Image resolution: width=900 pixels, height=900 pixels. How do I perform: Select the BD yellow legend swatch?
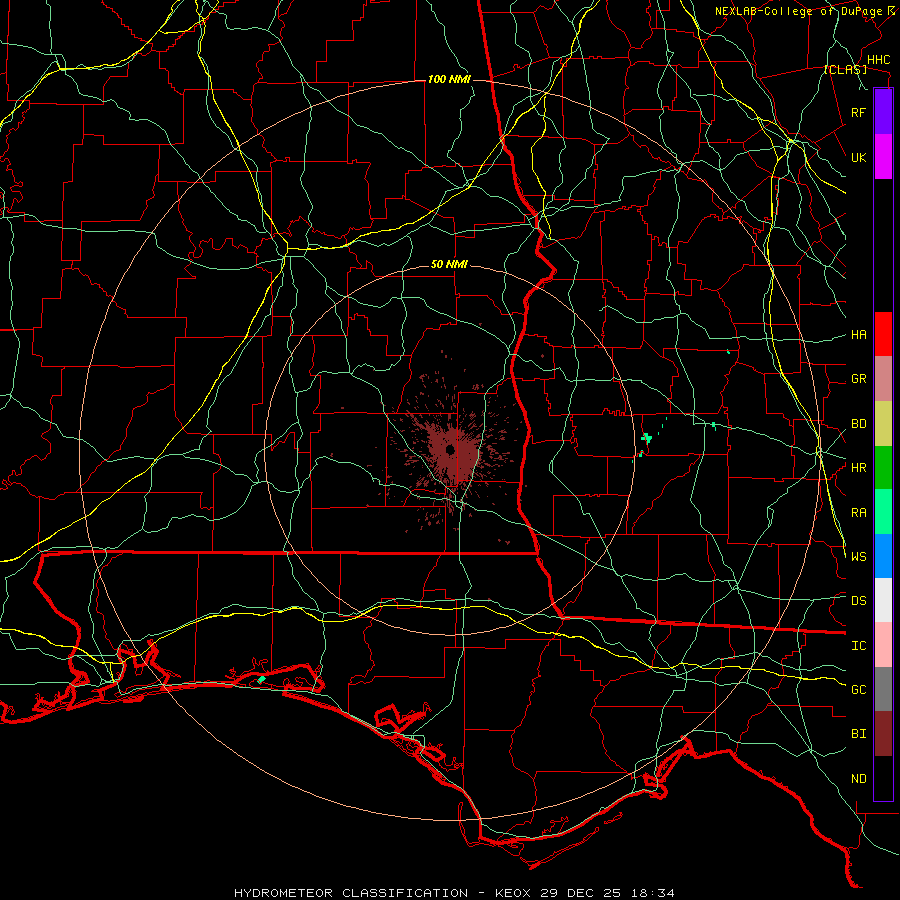883,424
